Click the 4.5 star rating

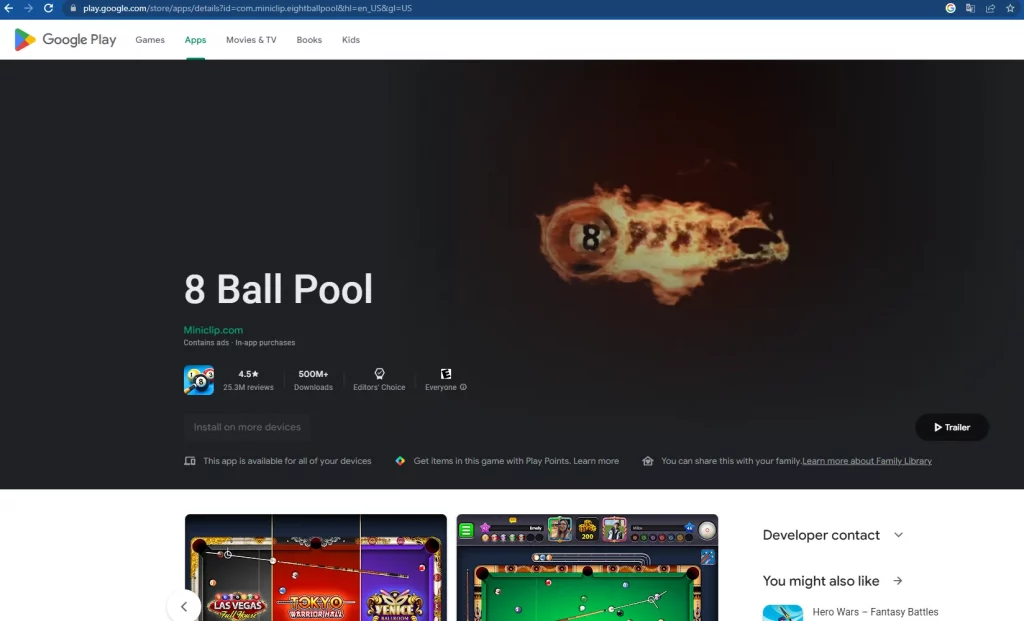click(x=248, y=374)
